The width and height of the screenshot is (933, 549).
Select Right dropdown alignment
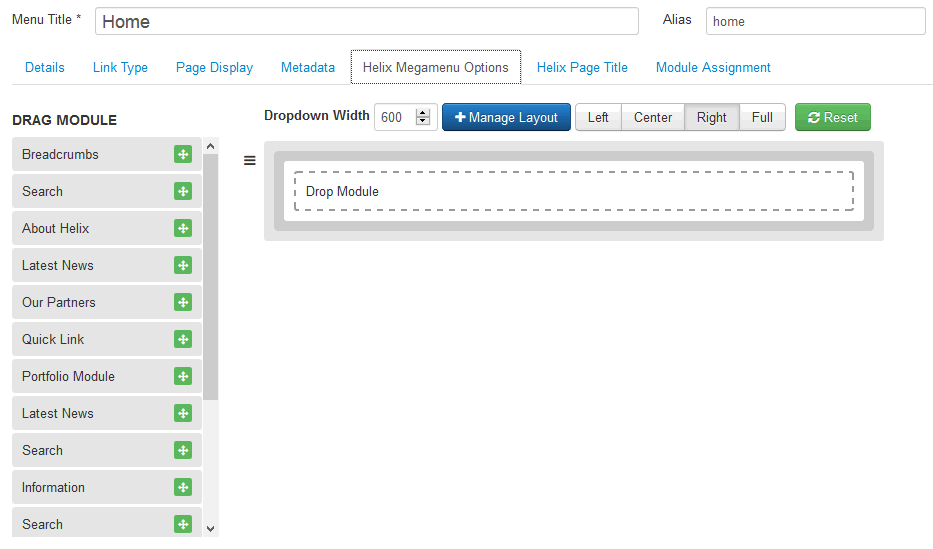711,117
